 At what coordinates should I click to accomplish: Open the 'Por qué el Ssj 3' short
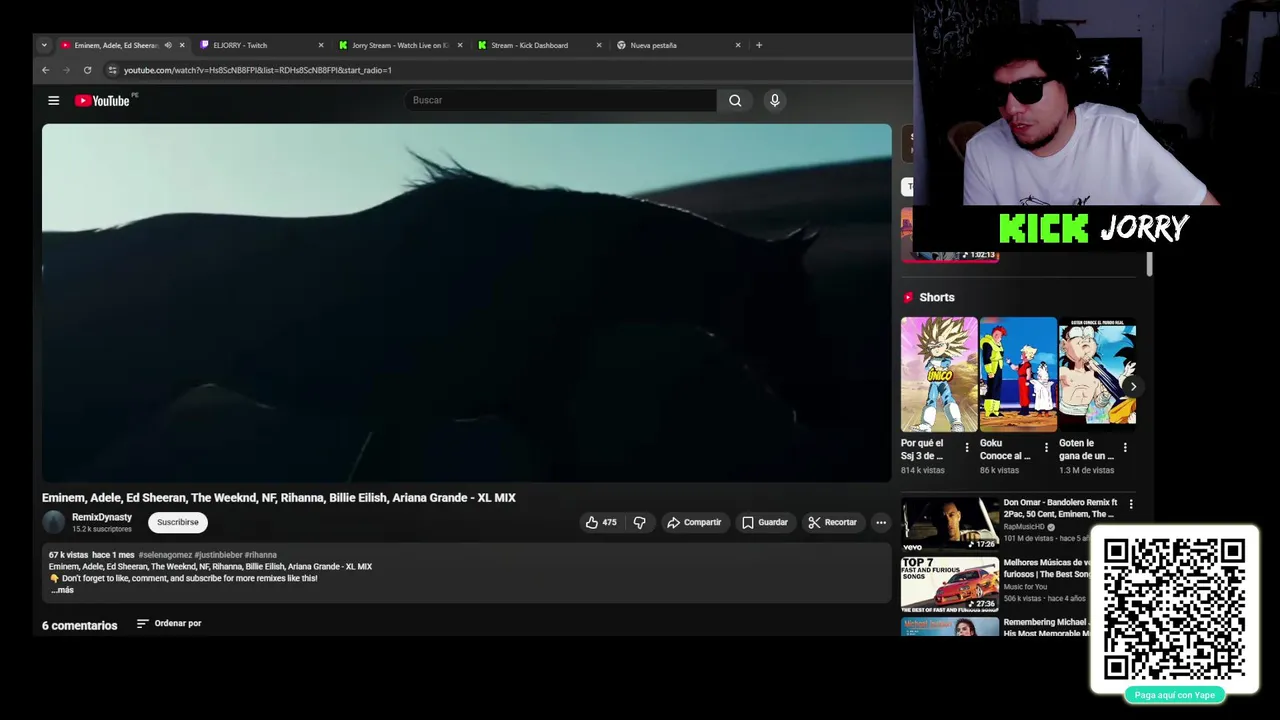[x=939, y=374]
